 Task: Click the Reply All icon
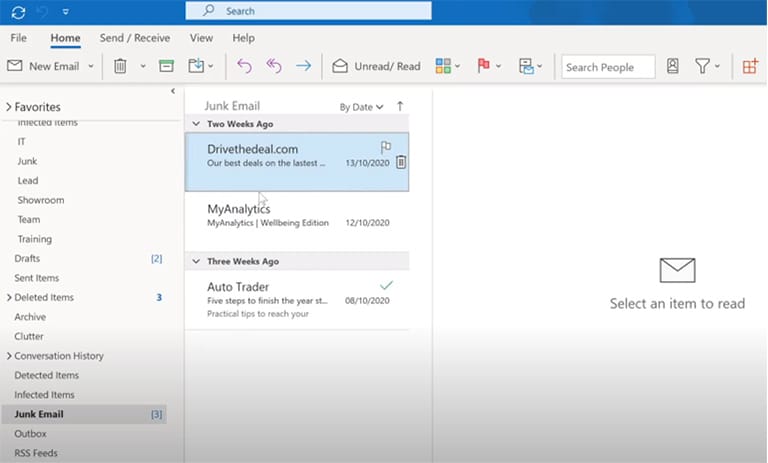tap(274, 66)
